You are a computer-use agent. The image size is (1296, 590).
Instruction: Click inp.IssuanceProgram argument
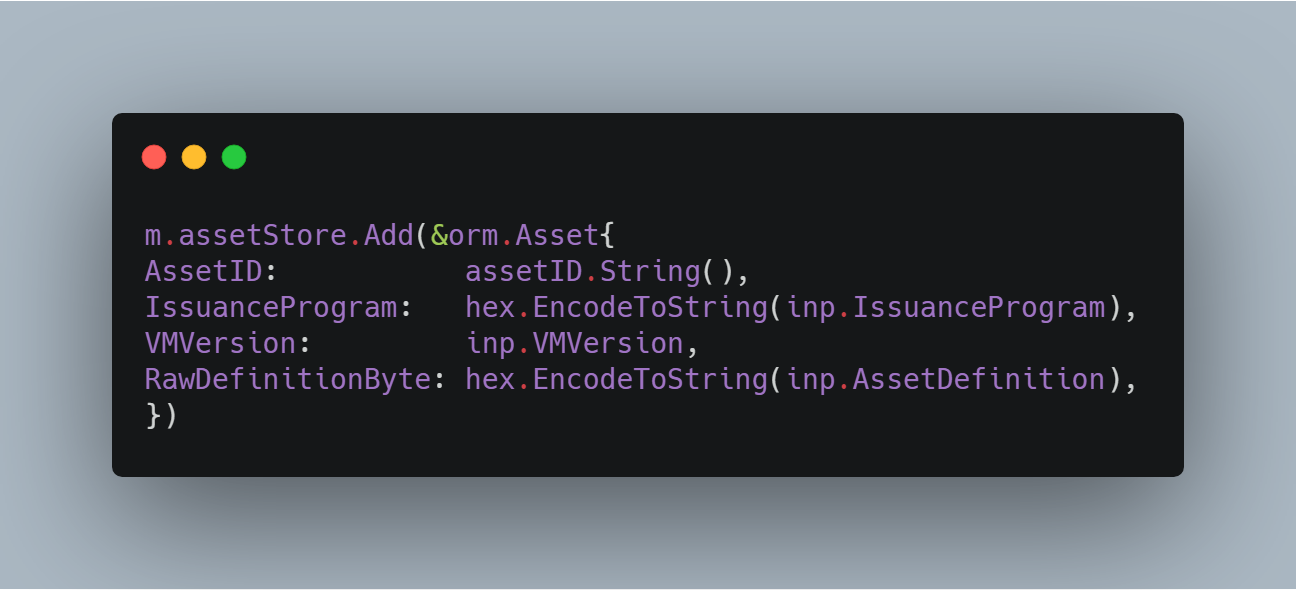945,307
